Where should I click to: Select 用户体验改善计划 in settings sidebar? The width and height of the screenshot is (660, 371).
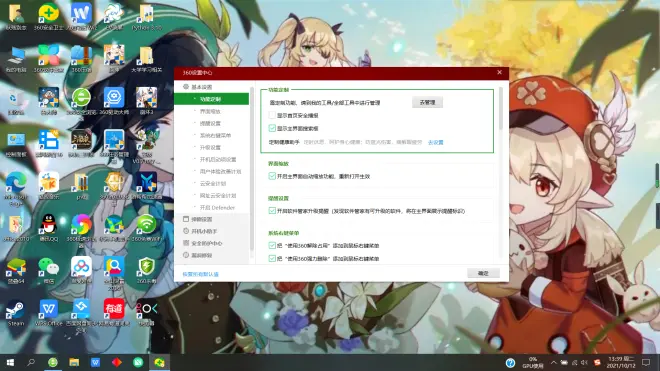tap(212, 171)
